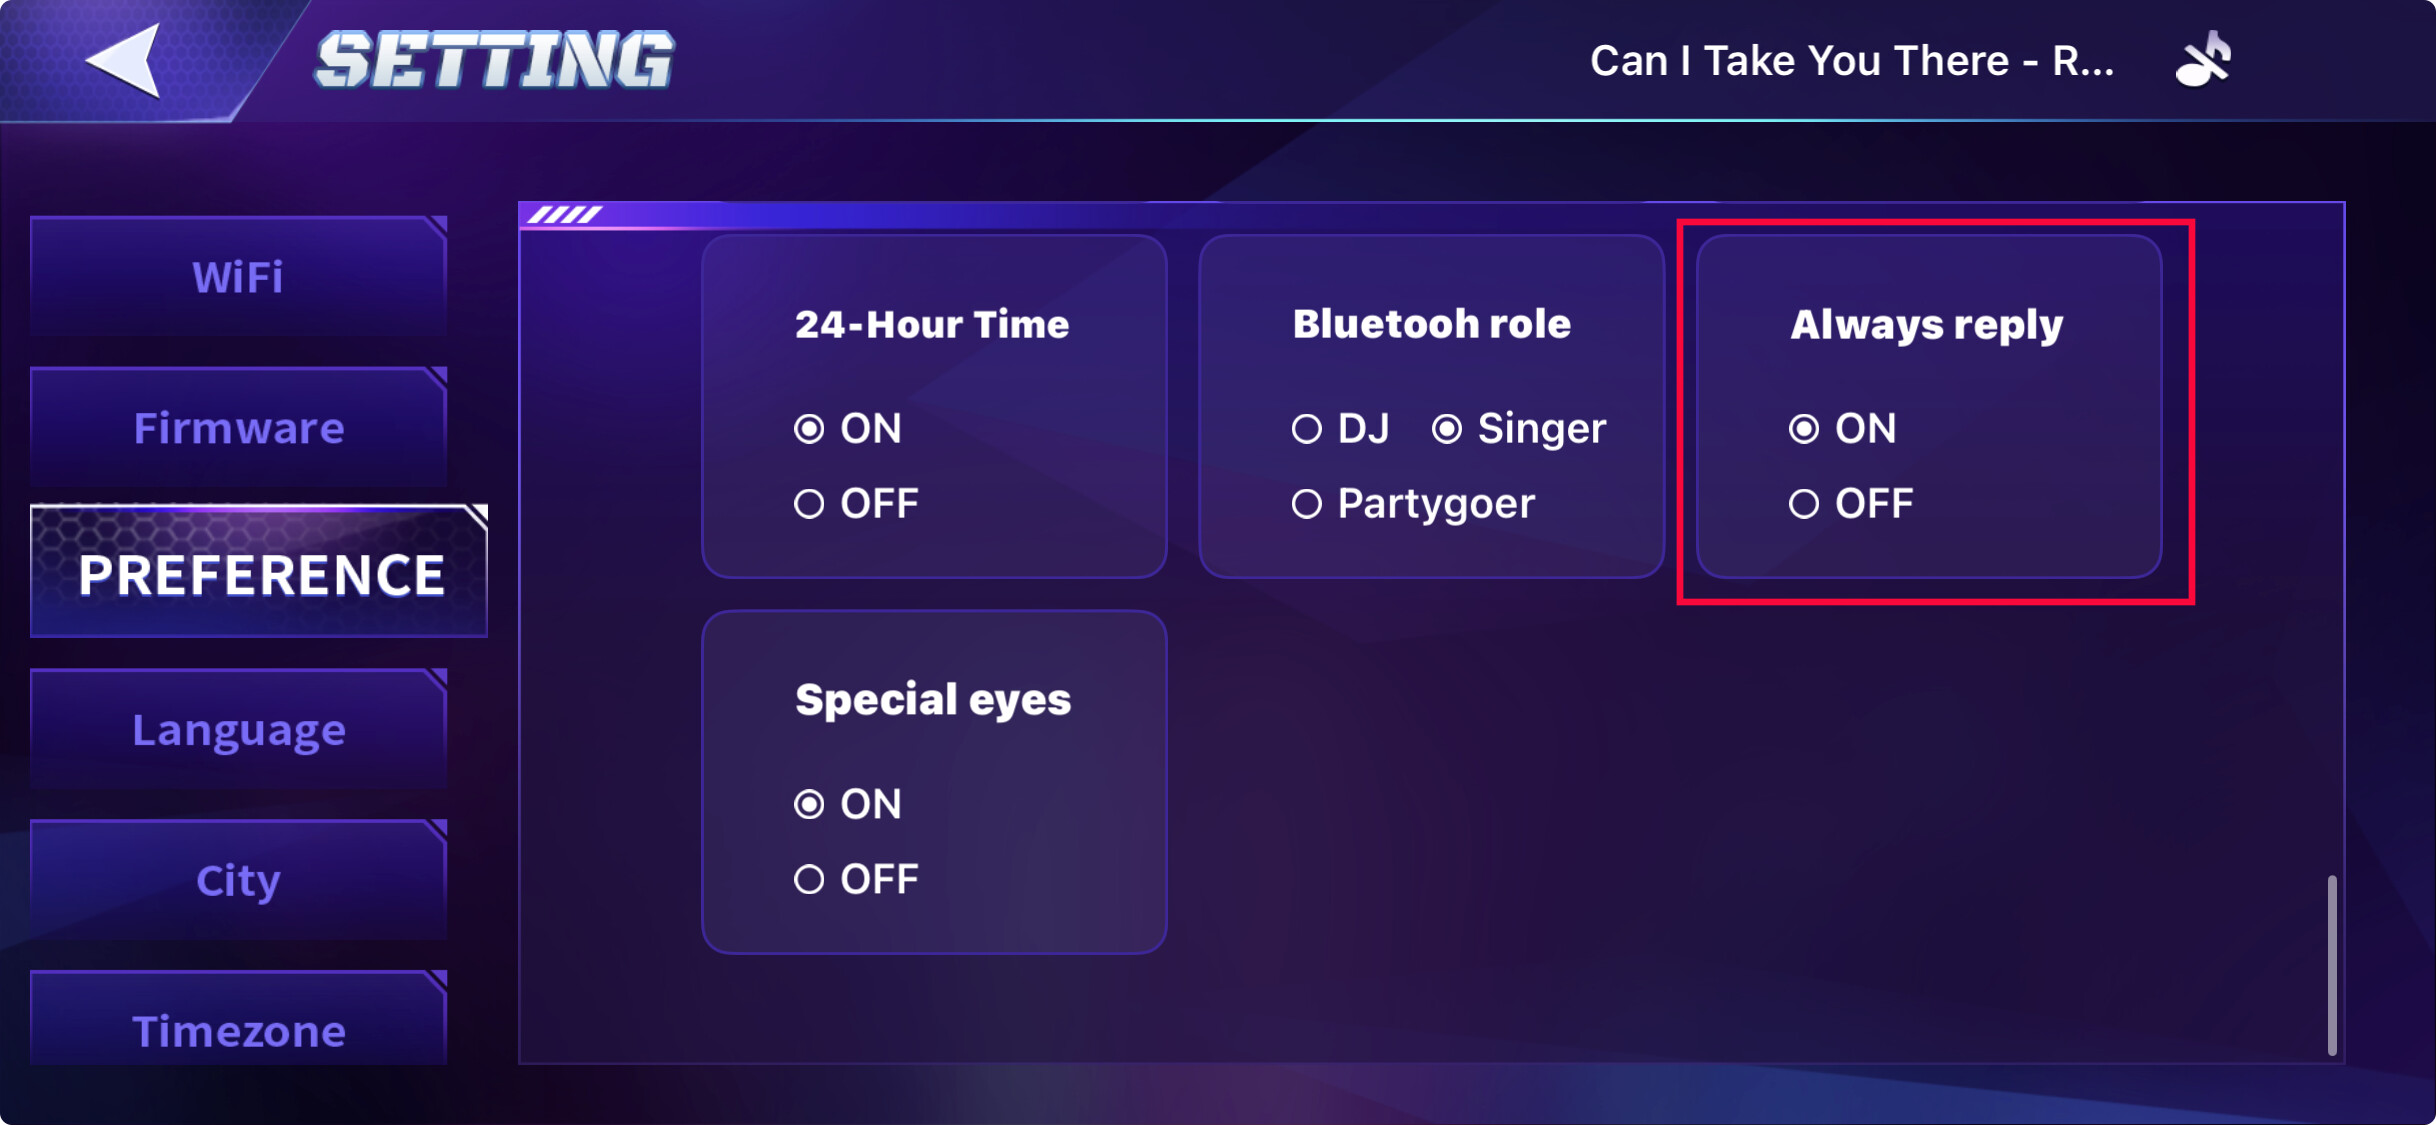Turn 24-Hour Time ON
The width and height of the screenshot is (2436, 1125).
809,429
